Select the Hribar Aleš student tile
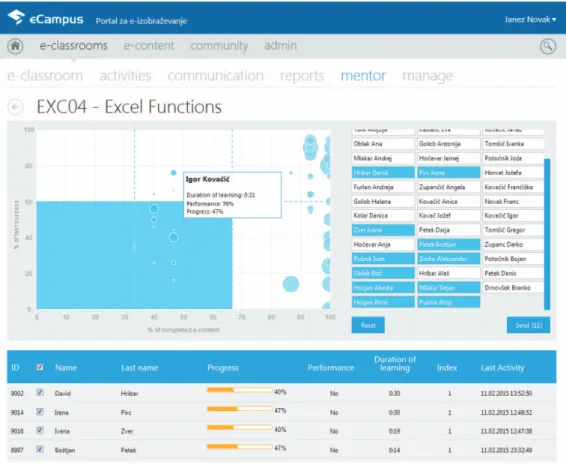566x465 pixels. 449,273
